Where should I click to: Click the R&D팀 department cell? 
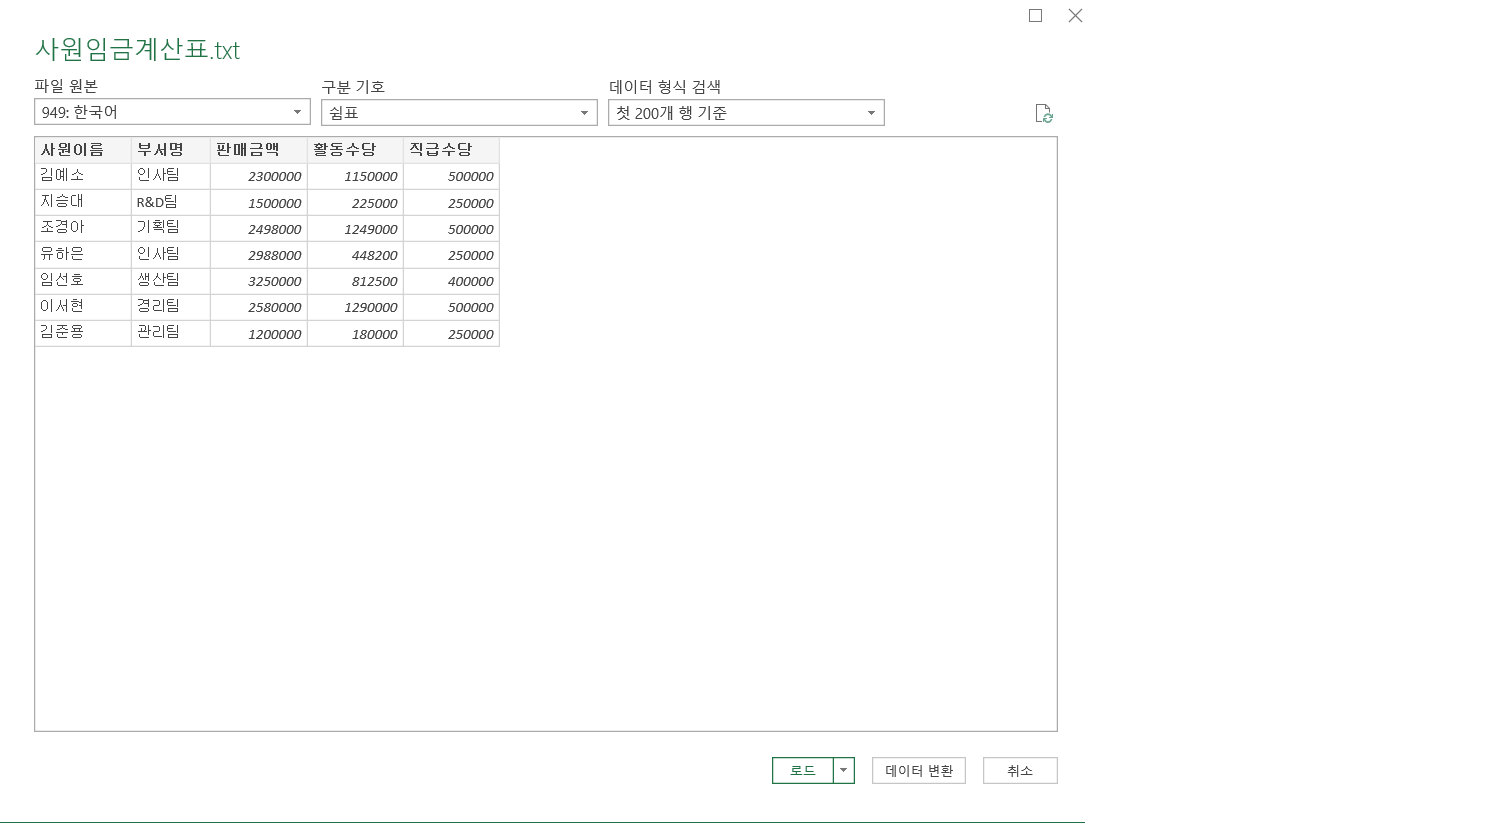tap(170, 202)
